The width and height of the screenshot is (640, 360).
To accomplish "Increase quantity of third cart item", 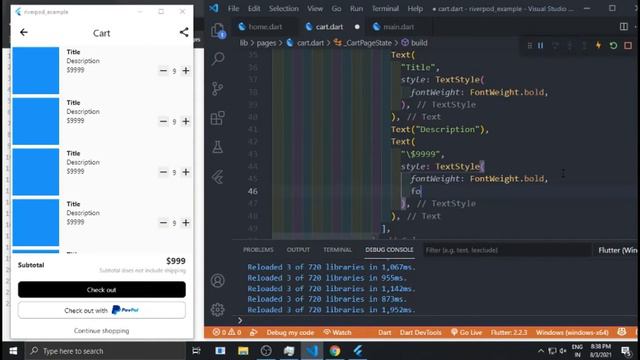I will (x=186, y=172).
